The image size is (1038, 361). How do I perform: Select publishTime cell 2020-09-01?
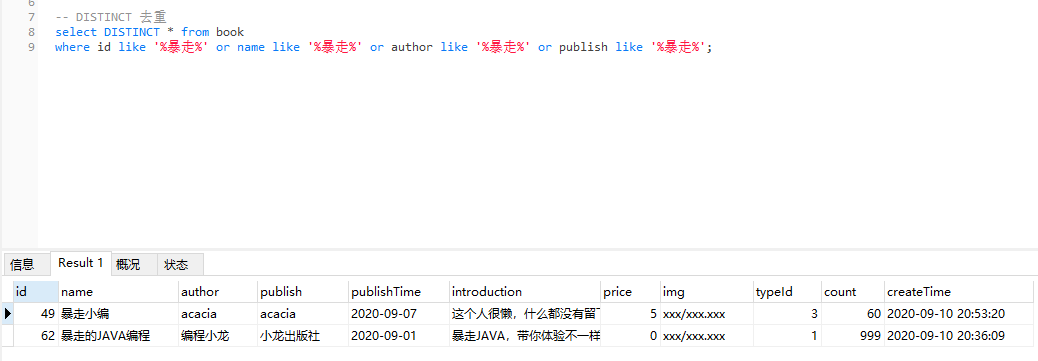pos(399,336)
